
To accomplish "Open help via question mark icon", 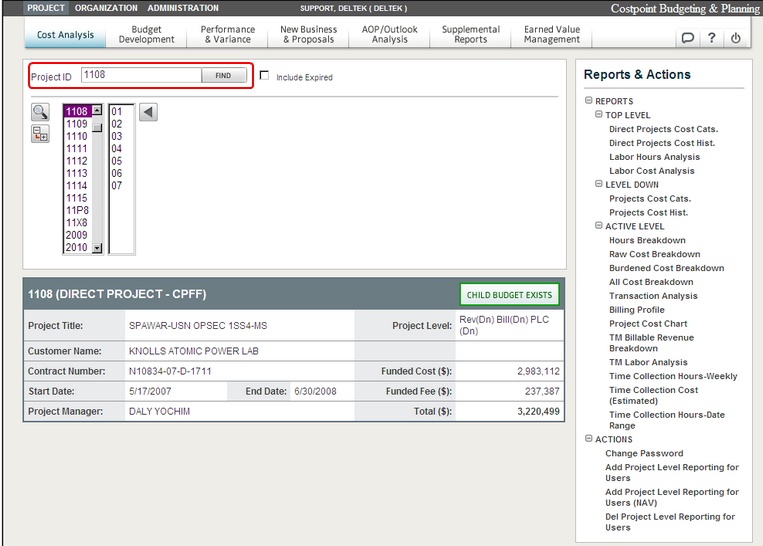I will (711, 38).
